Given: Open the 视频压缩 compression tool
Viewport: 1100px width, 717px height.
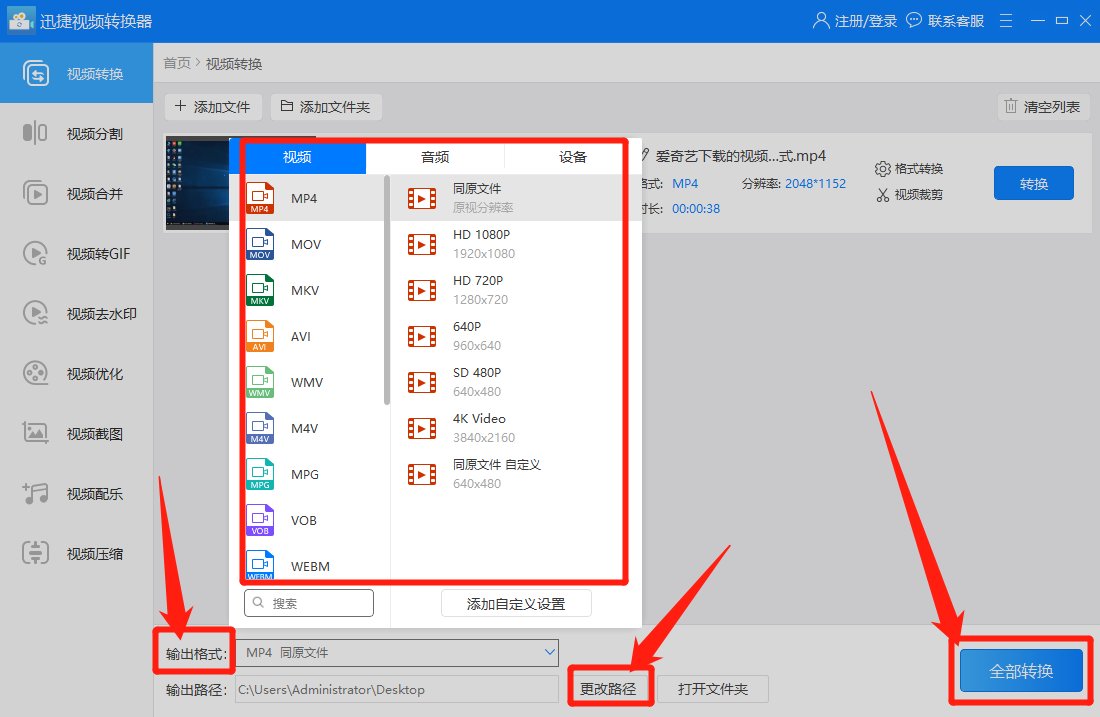Looking at the screenshot, I should [x=77, y=553].
